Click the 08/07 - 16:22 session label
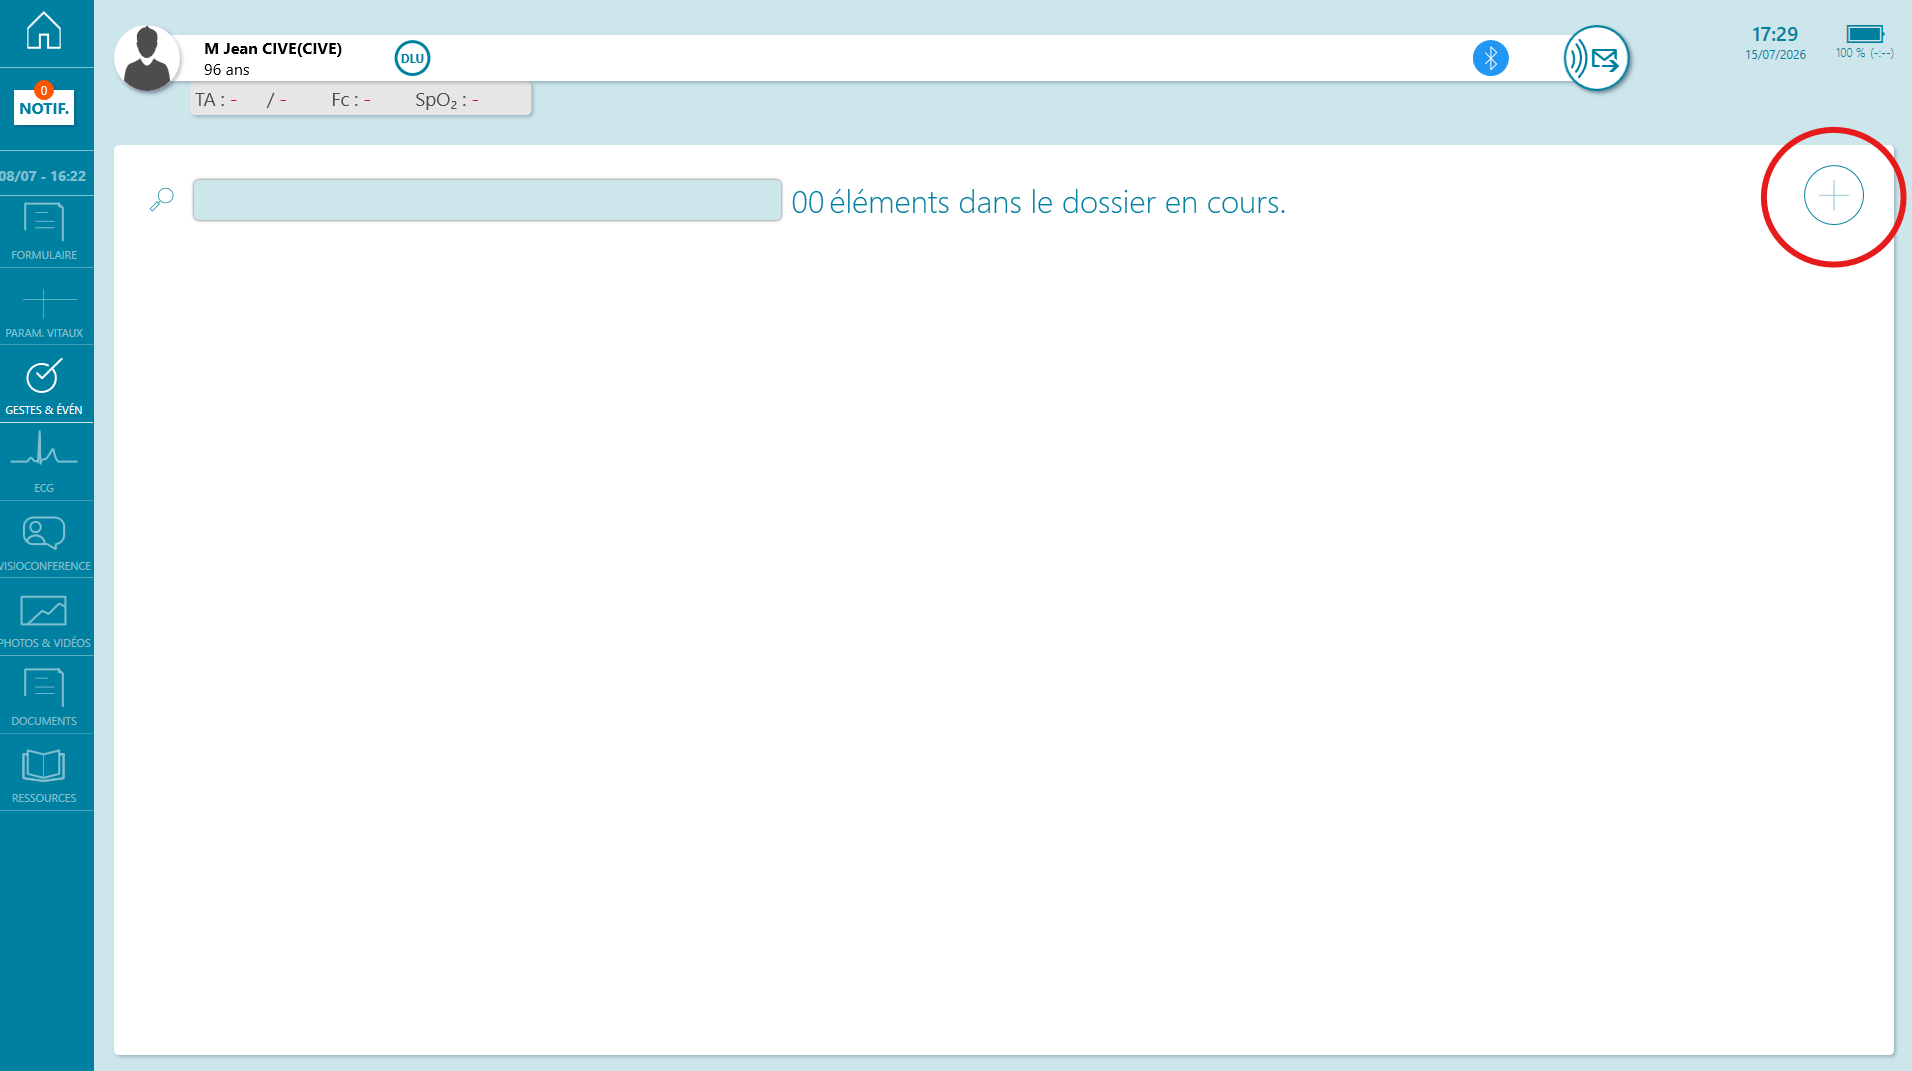Screen dimensions: 1912x1071 pyautogui.click(x=44, y=176)
